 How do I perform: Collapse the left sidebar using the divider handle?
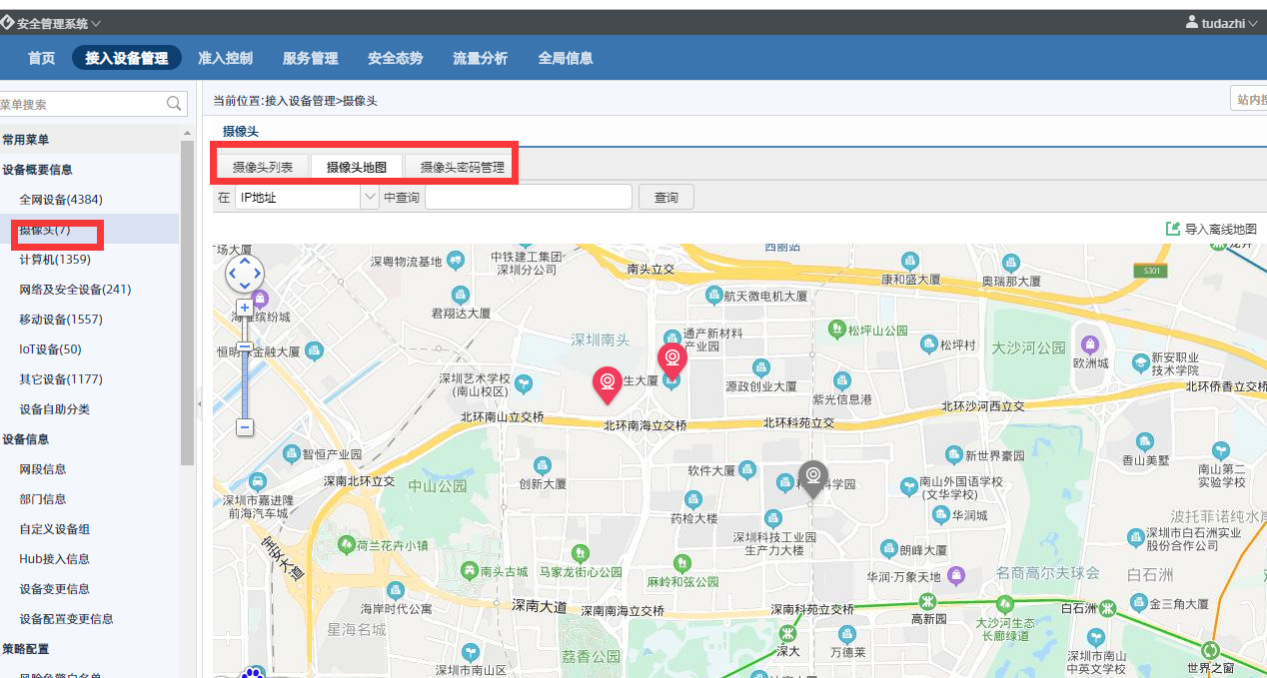(198, 404)
